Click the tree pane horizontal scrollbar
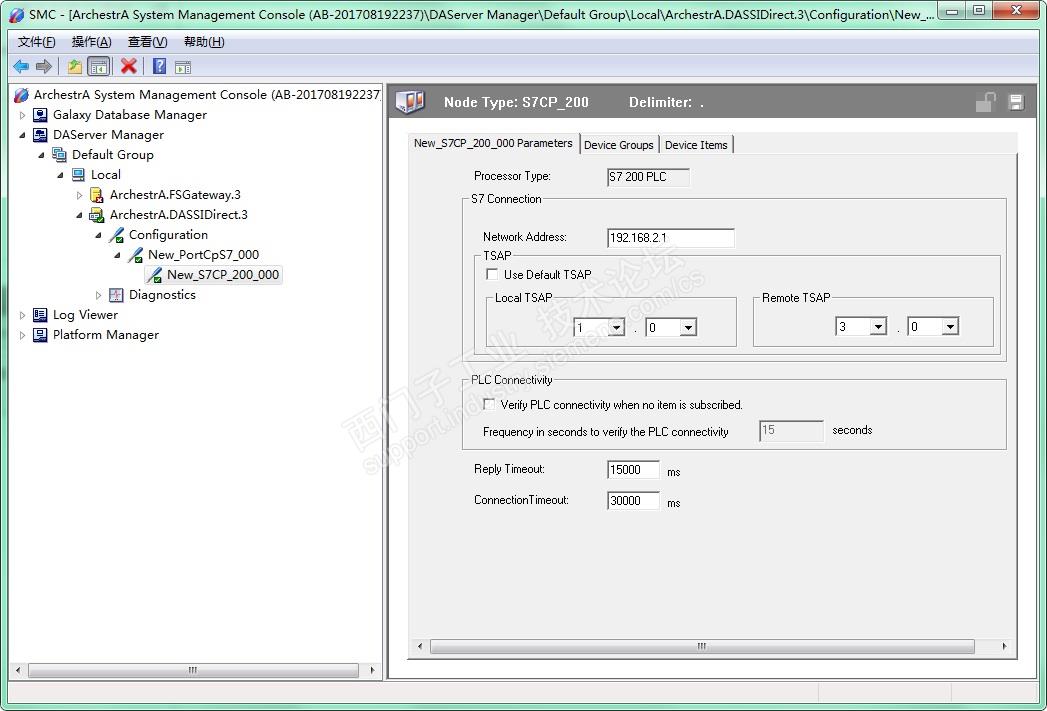The image size is (1047, 711). point(193,670)
